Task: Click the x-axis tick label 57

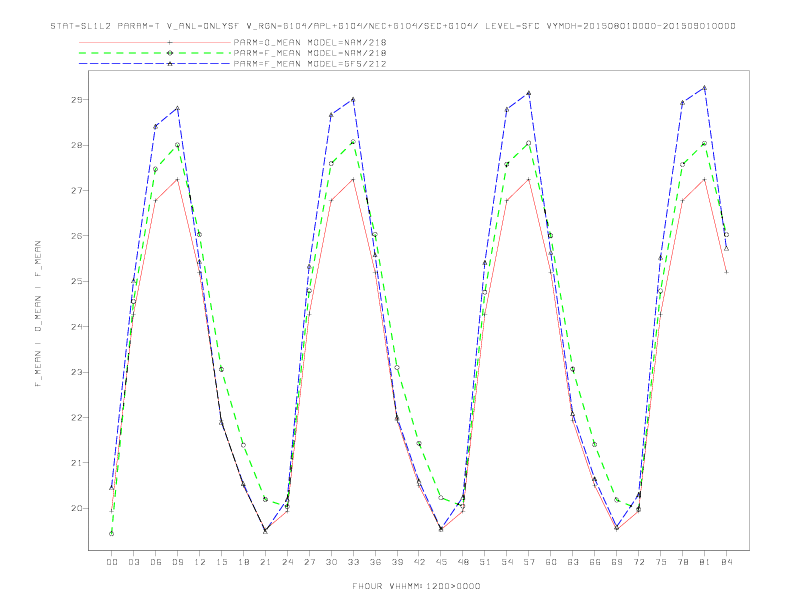Action: (529, 562)
